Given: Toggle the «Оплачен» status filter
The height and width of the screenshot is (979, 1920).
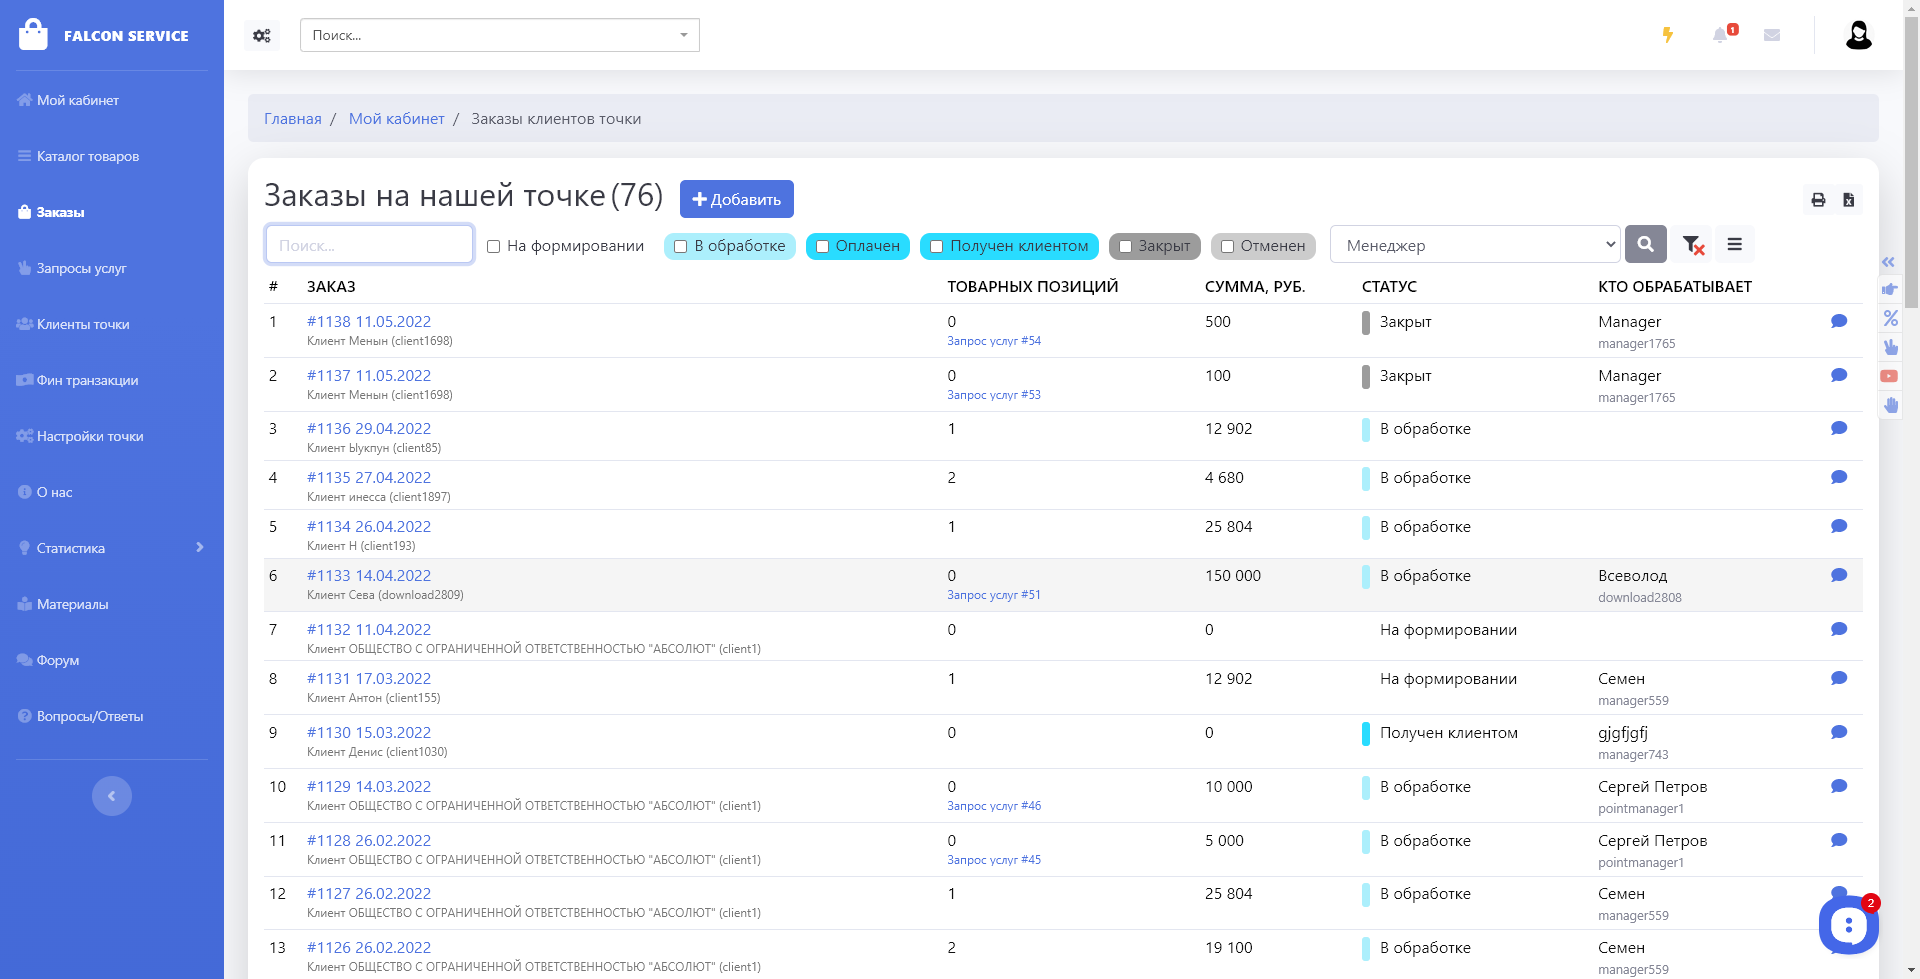Looking at the screenshot, I should [x=822, y=246].
